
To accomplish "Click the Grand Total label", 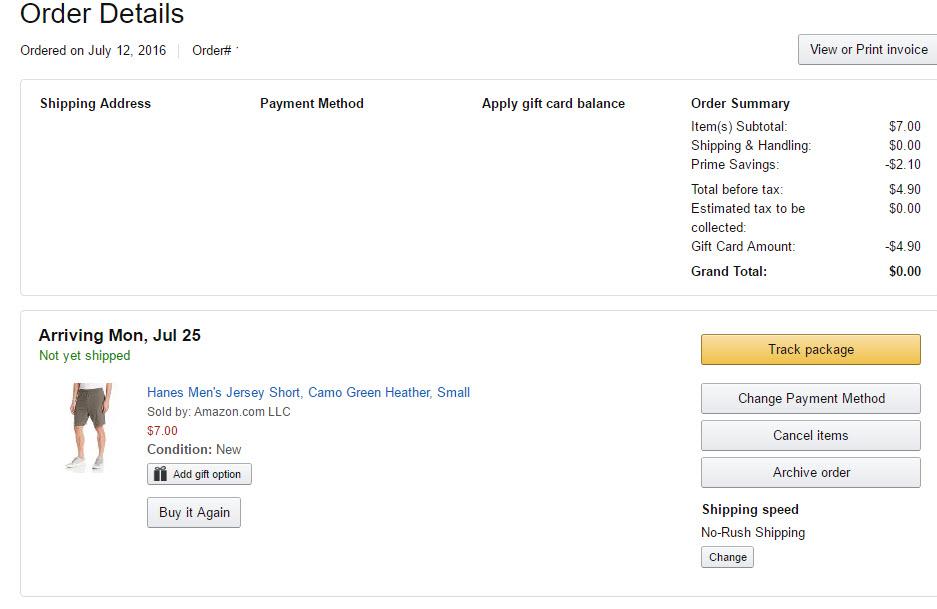I will [x=729, y=271].
